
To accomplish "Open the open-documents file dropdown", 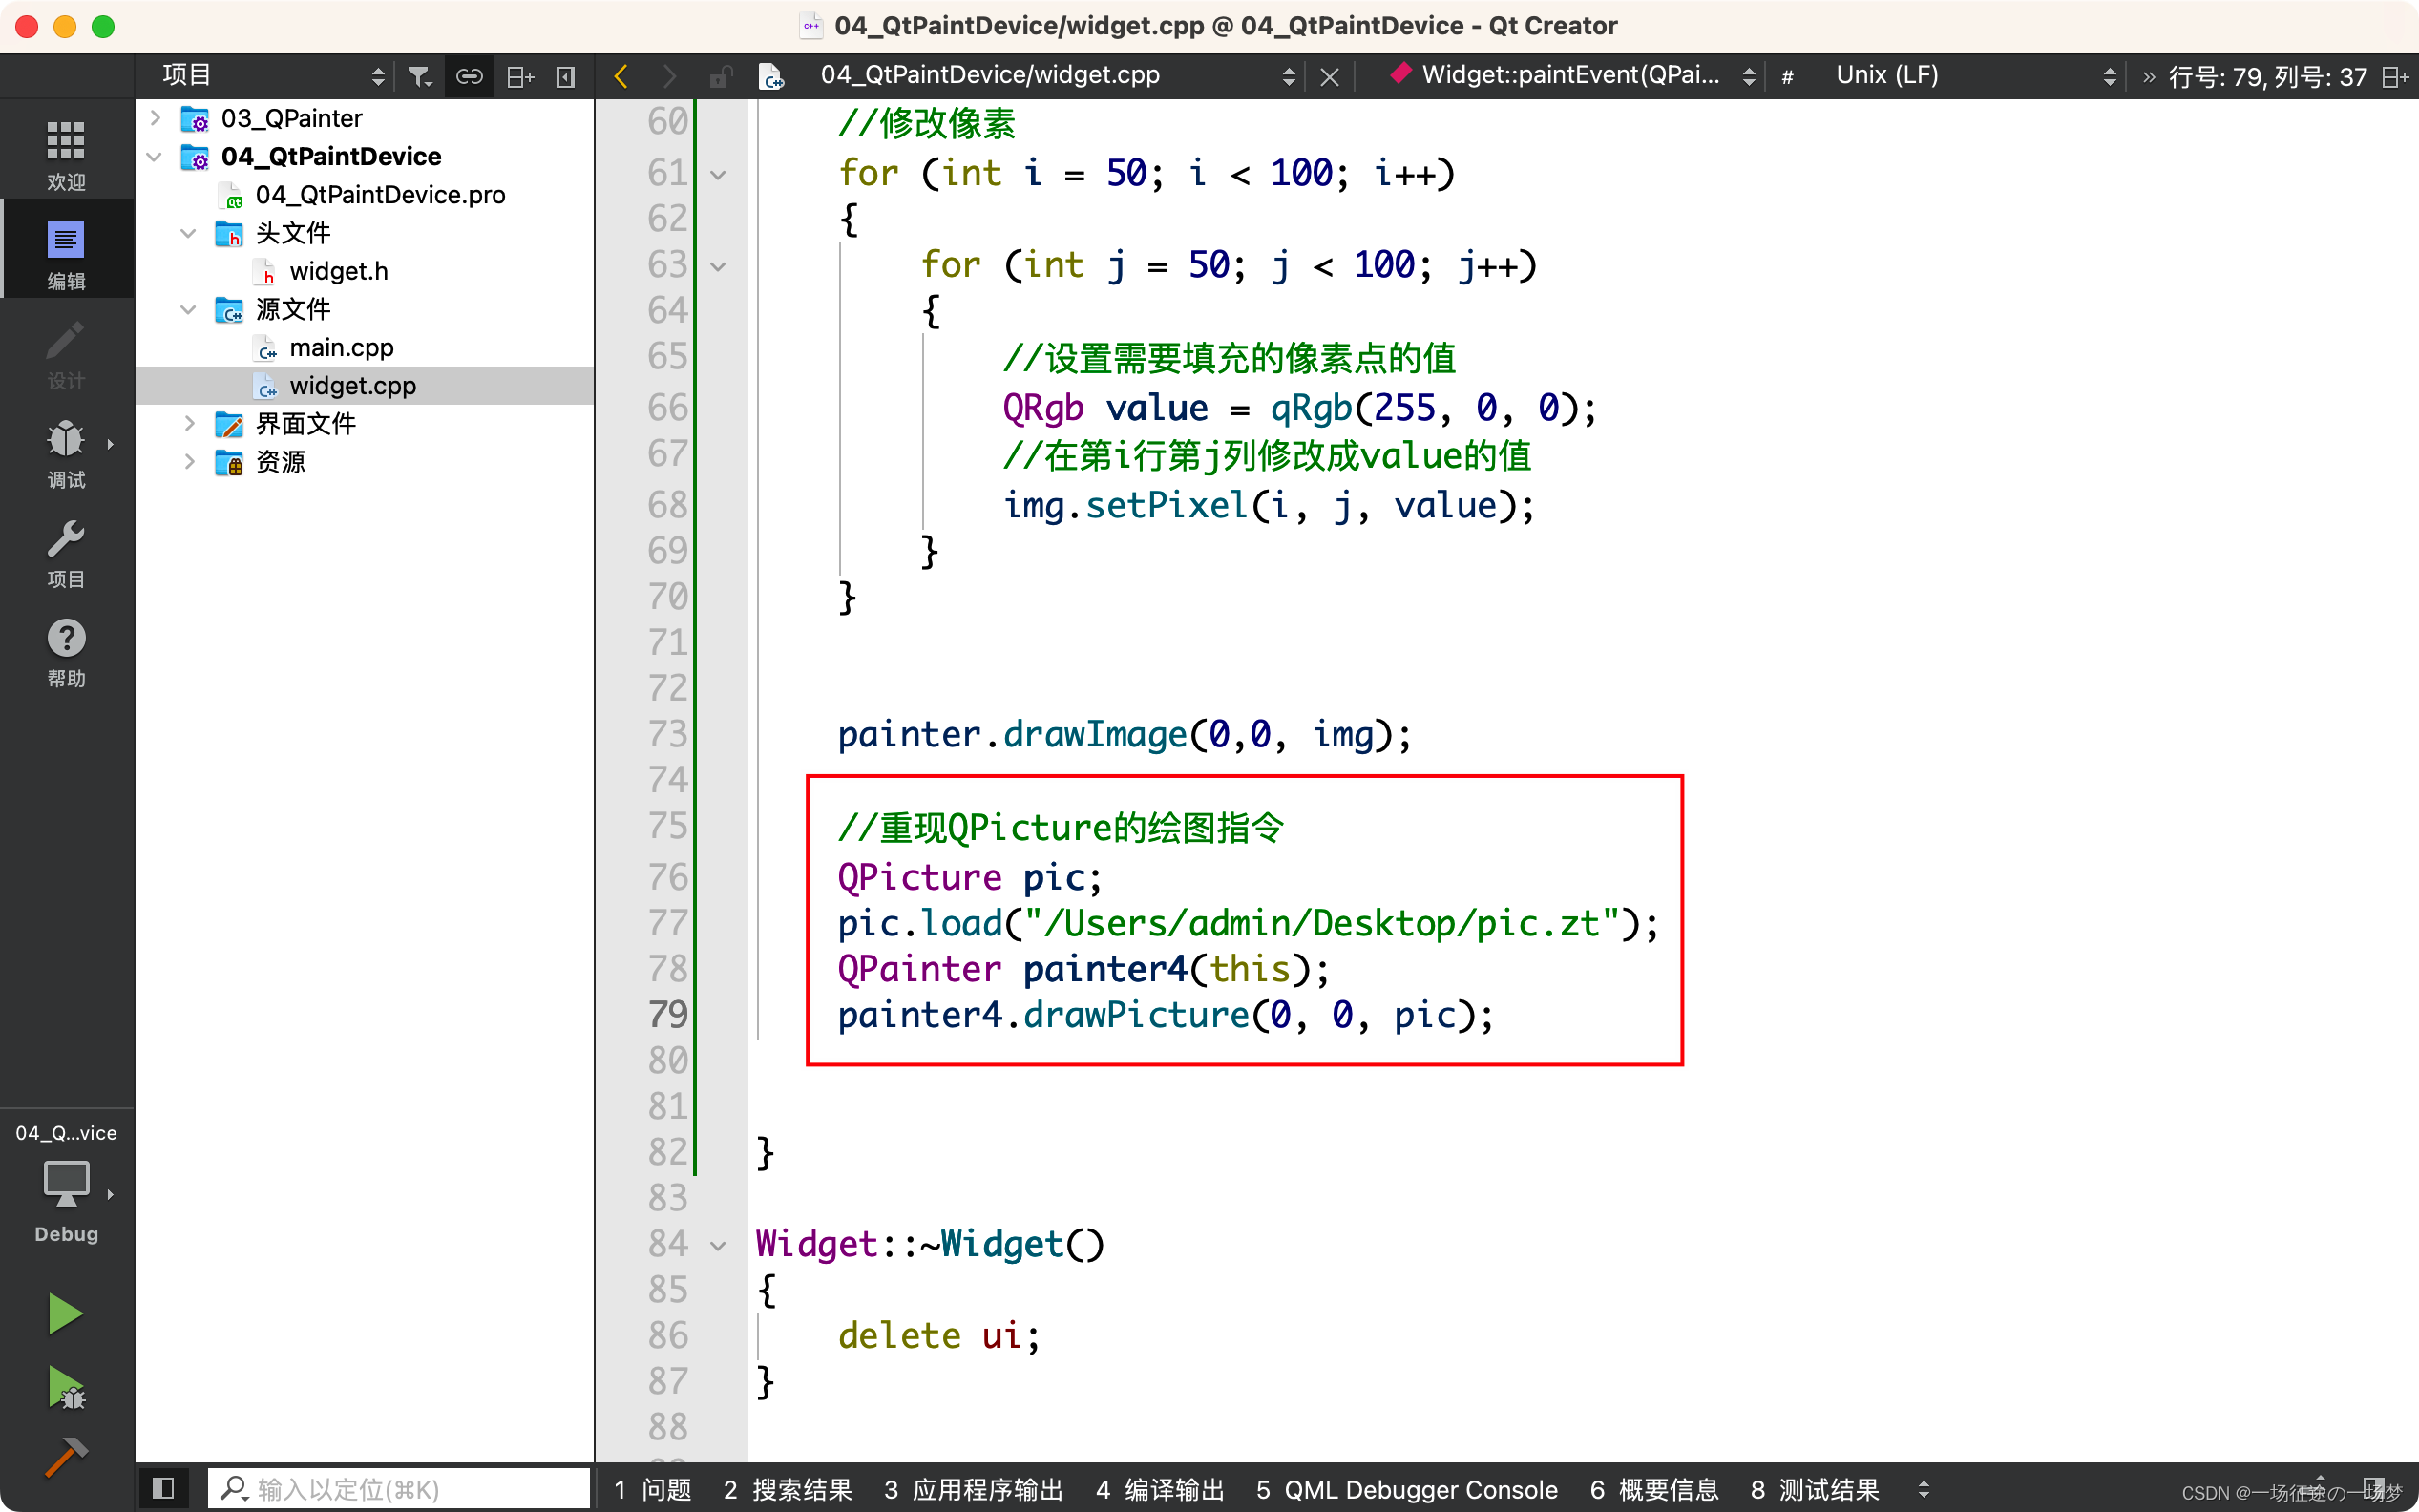I will pyautogui.click(x=1056, y=75).
